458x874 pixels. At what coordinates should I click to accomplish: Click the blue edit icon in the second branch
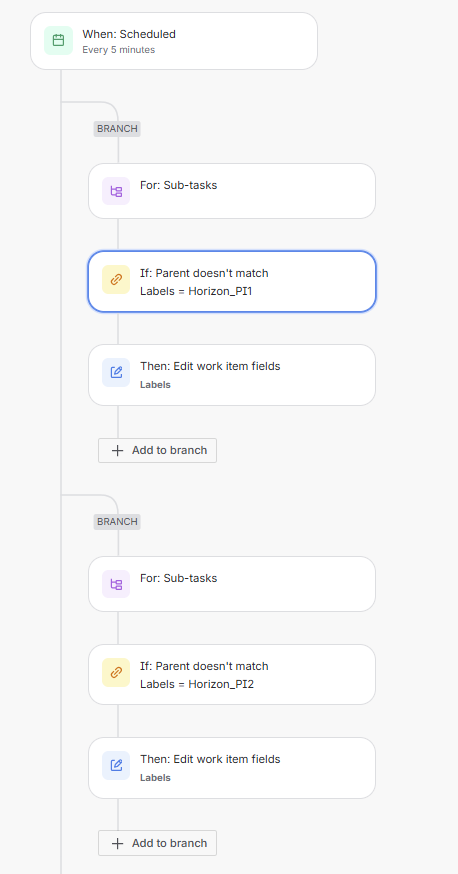pos(116,765)
